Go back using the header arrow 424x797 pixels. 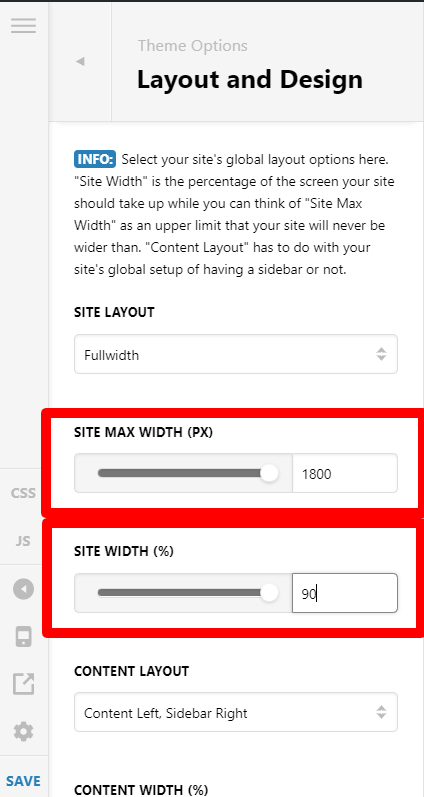(80, 62)
